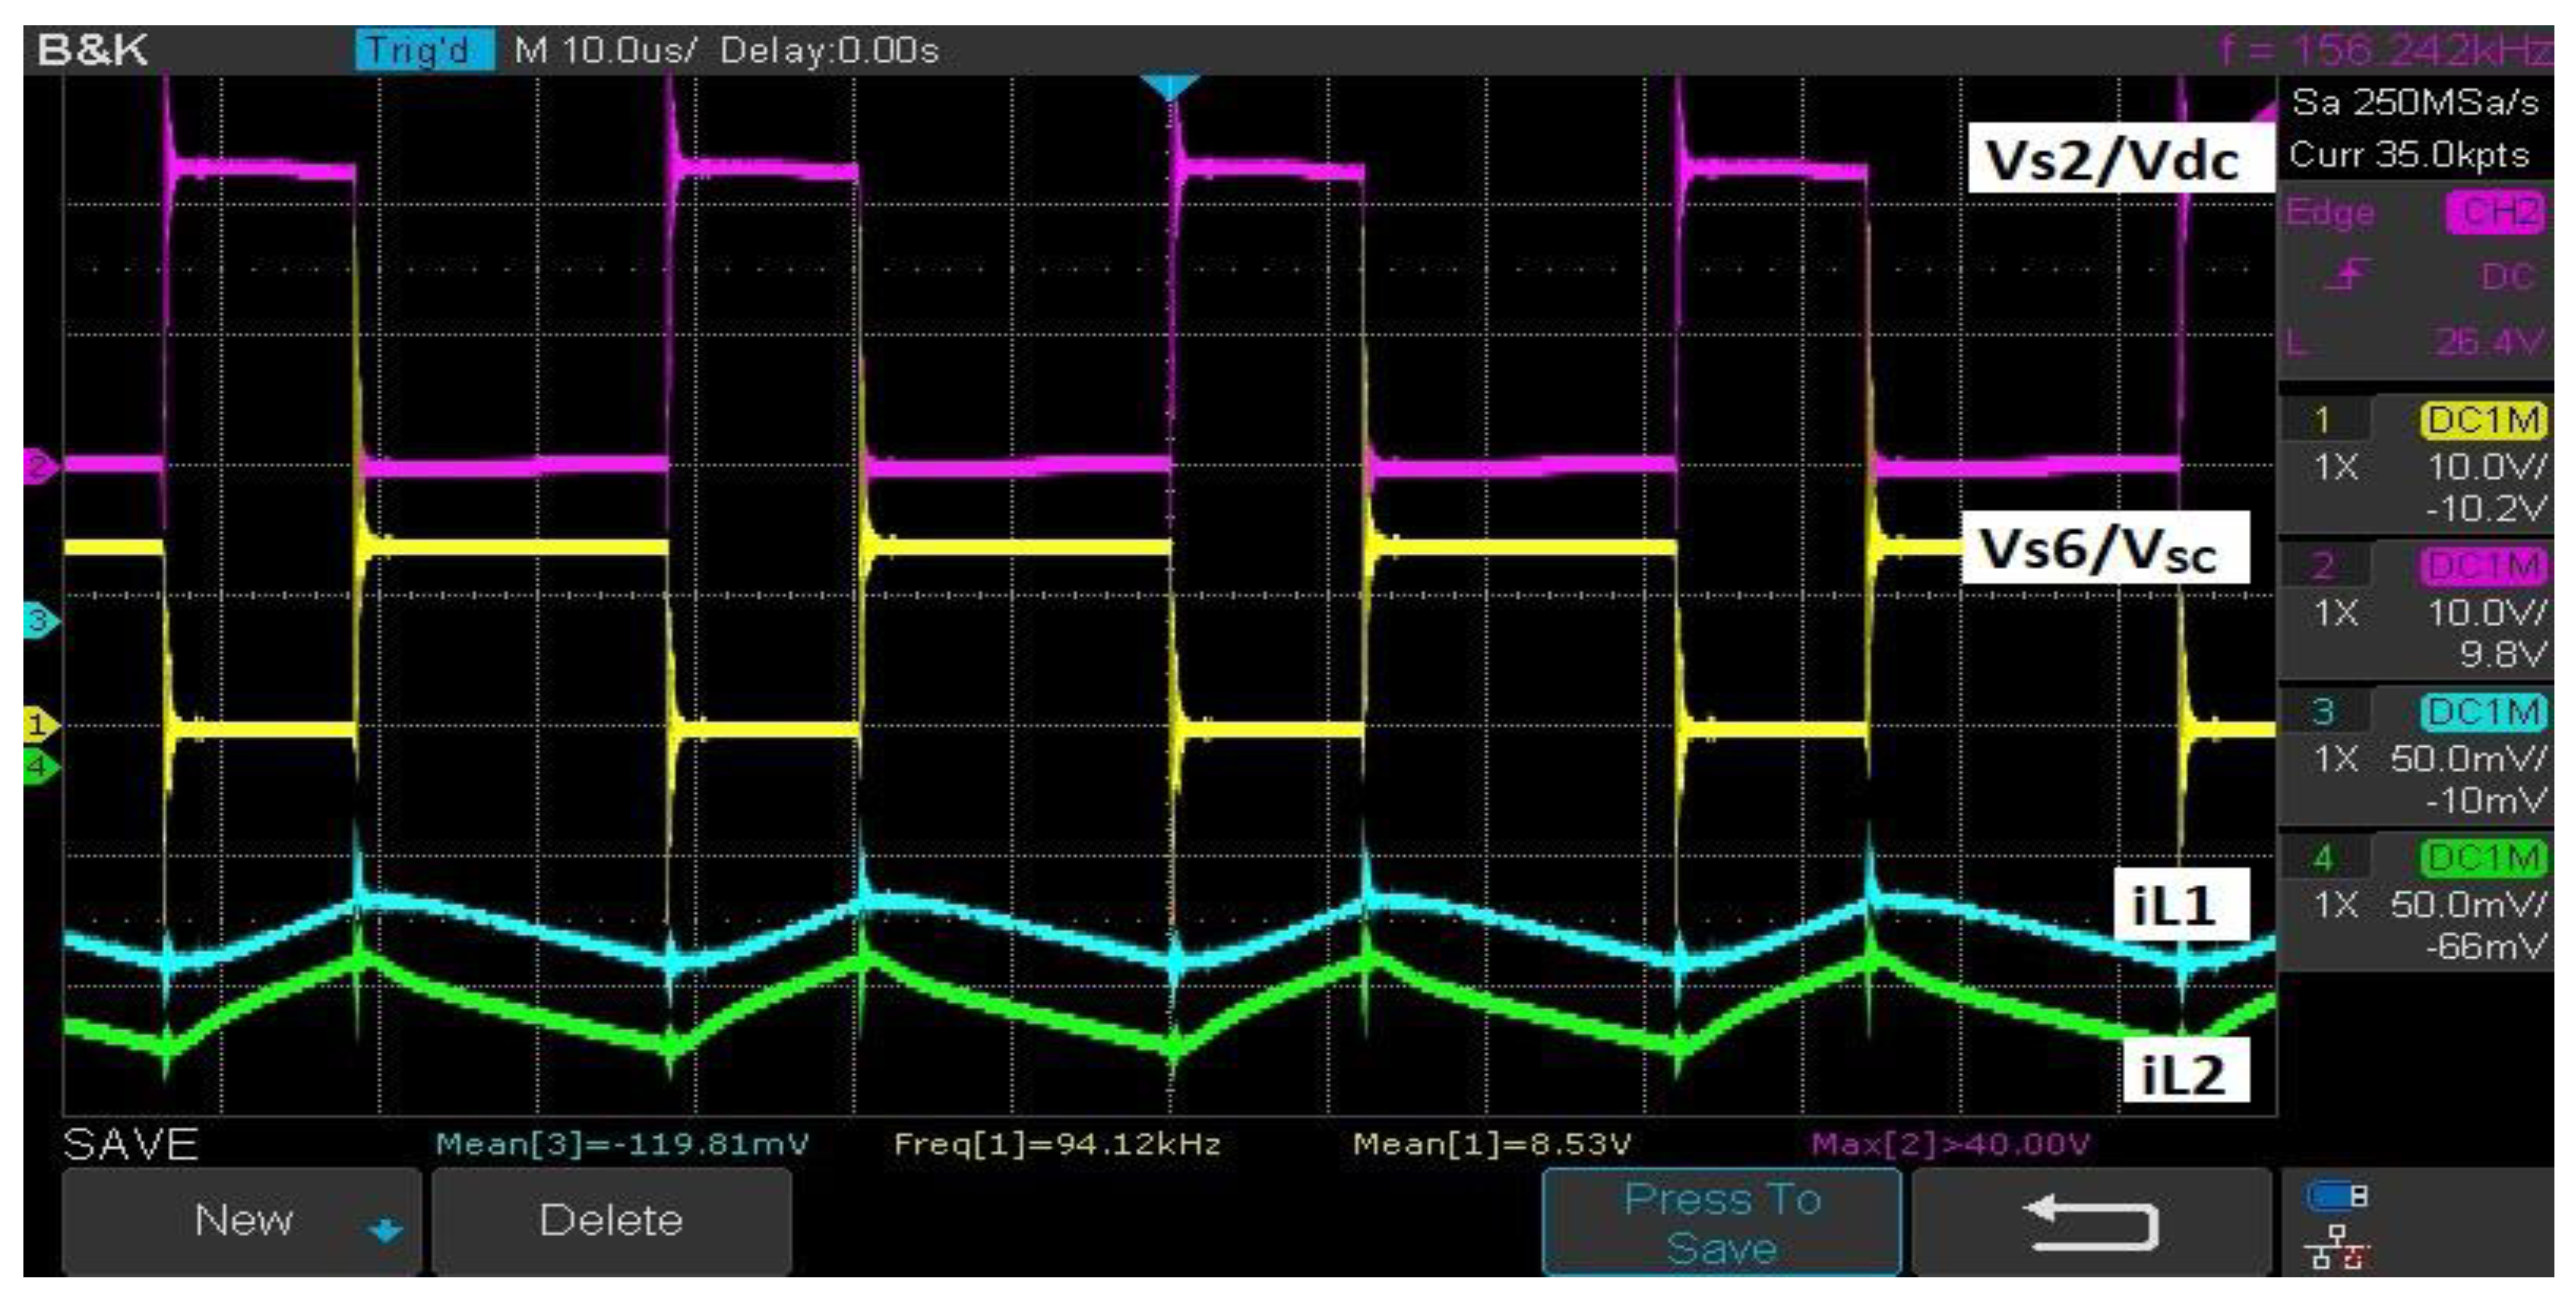Viewport: 2576px width, 1304px height.
Task: Toggle channel 3 DC1M coupling badge
Action: 2482,712
